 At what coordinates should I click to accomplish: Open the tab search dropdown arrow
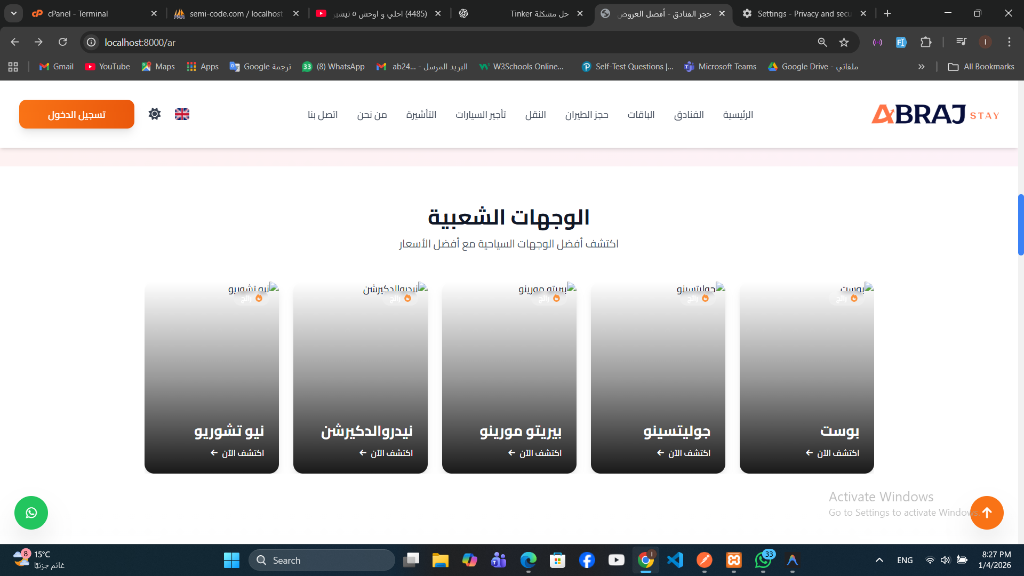pos(13,13)
